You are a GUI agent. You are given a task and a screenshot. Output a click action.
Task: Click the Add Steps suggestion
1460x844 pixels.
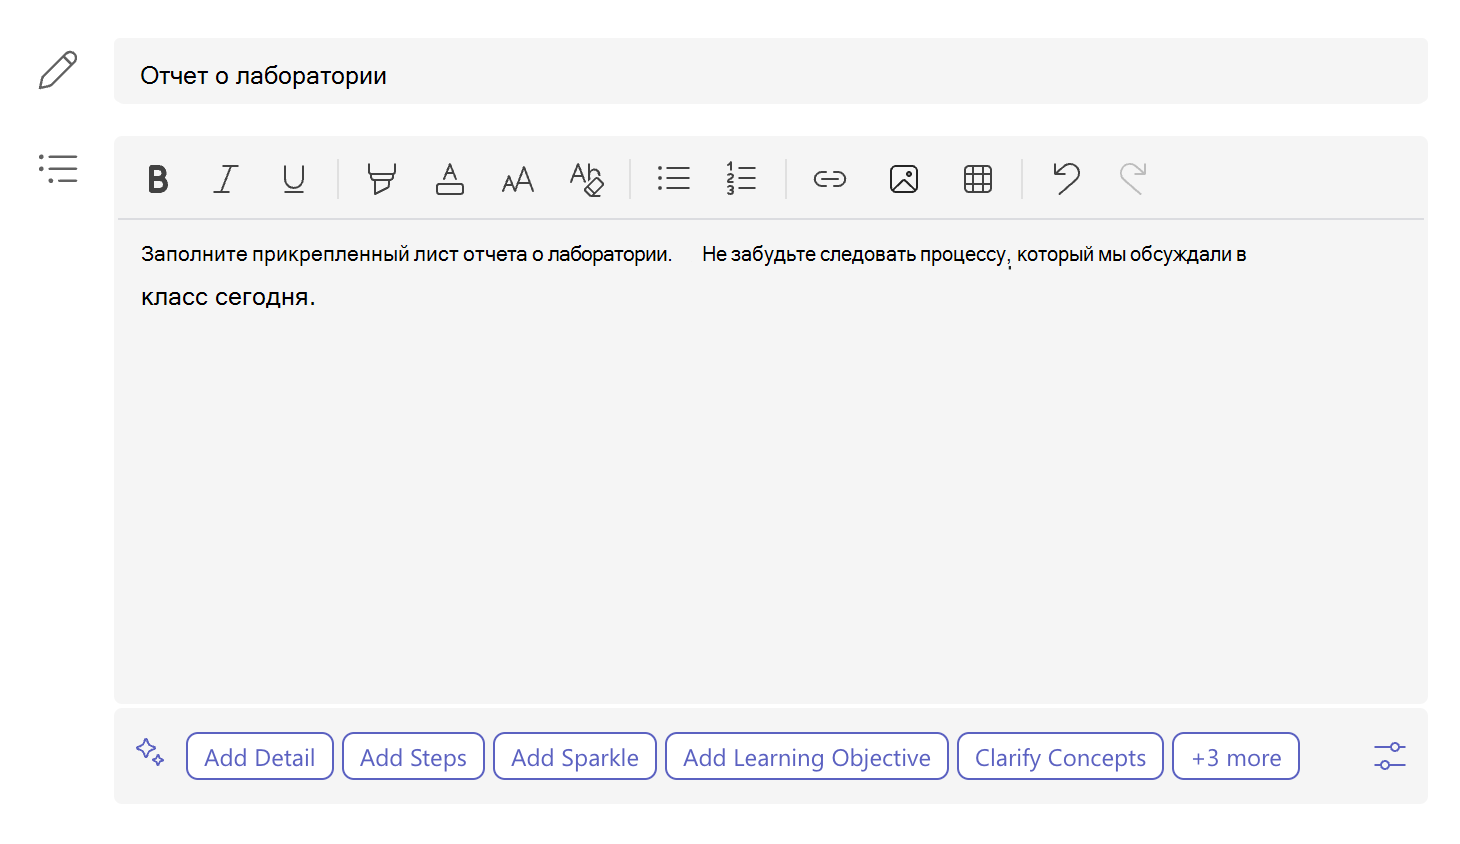click(413, 757)
